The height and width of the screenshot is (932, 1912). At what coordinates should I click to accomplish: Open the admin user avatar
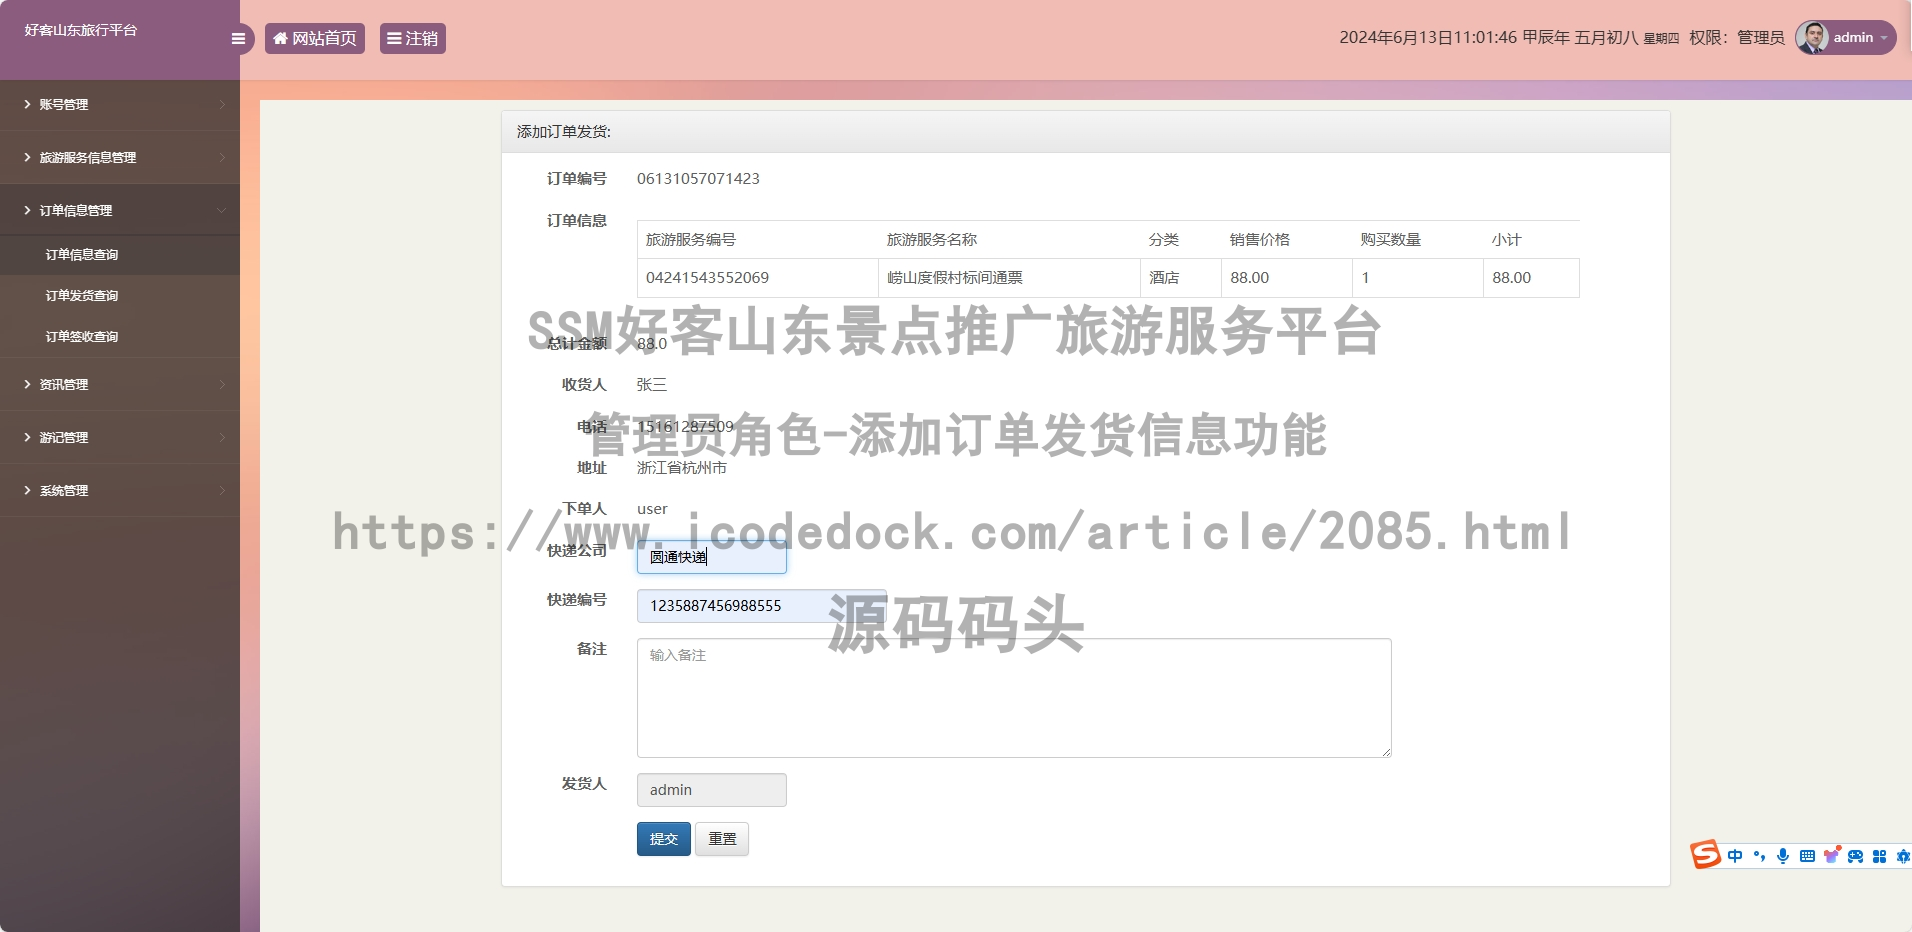(1812, 37)
